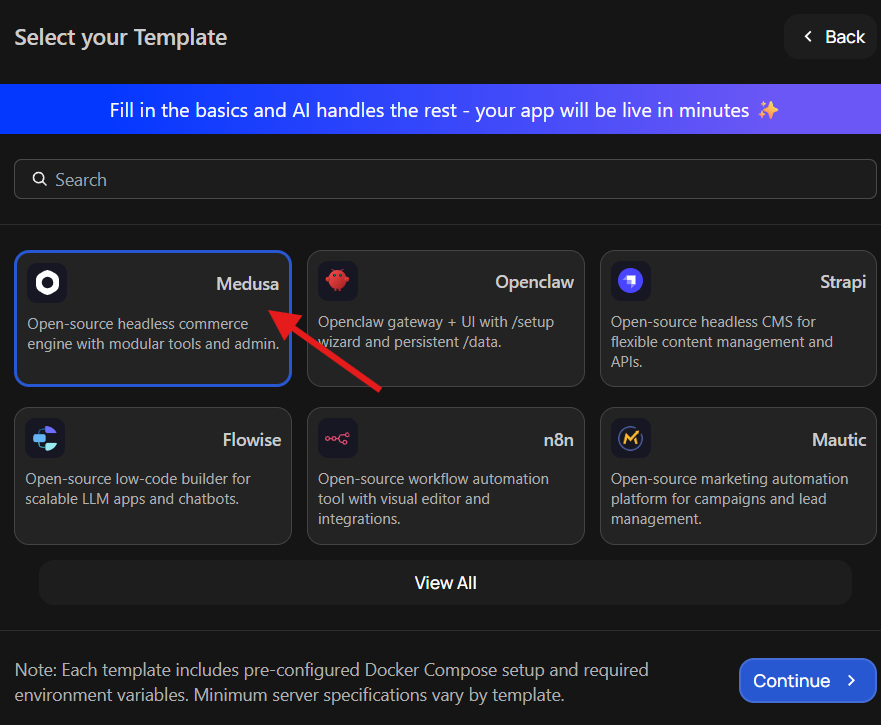This screenshot has height=725, width=881.
Task: Click the Medusa logo icon
Action: point(47,283)
